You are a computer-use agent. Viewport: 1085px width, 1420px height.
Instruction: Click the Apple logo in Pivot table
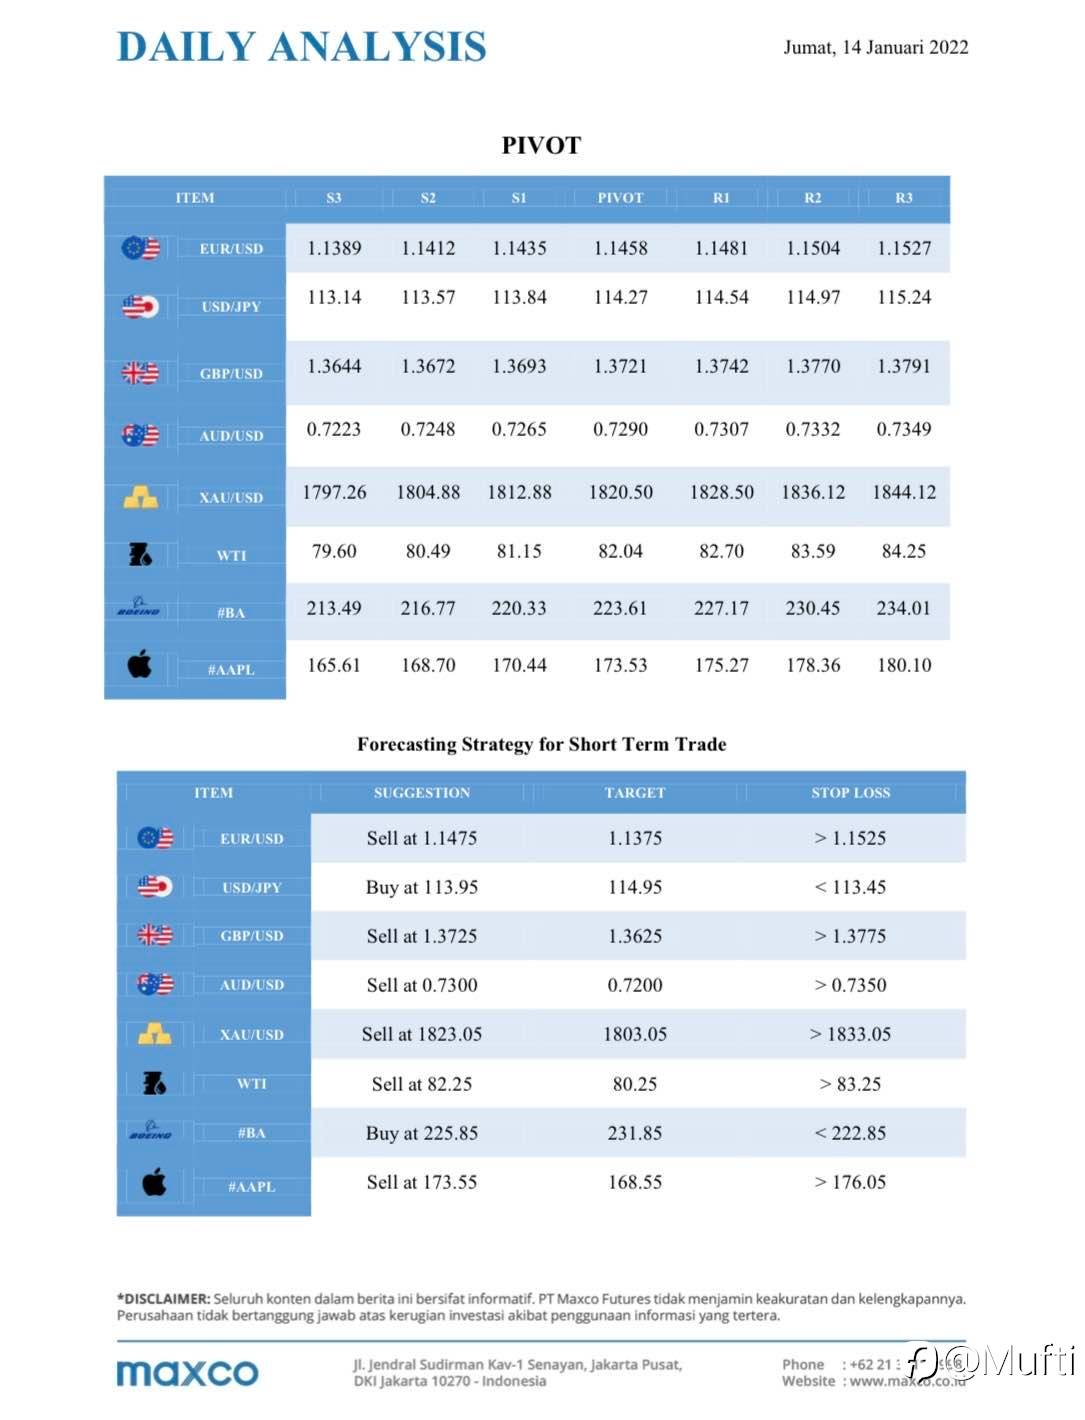[x=140, y=663]
